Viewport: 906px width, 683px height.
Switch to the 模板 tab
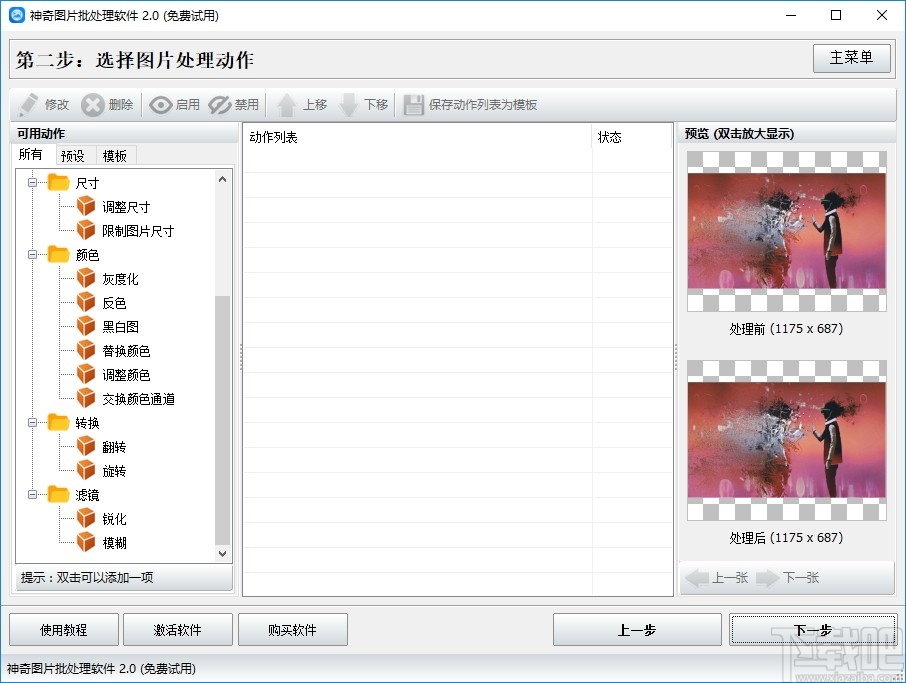[114, 155]
